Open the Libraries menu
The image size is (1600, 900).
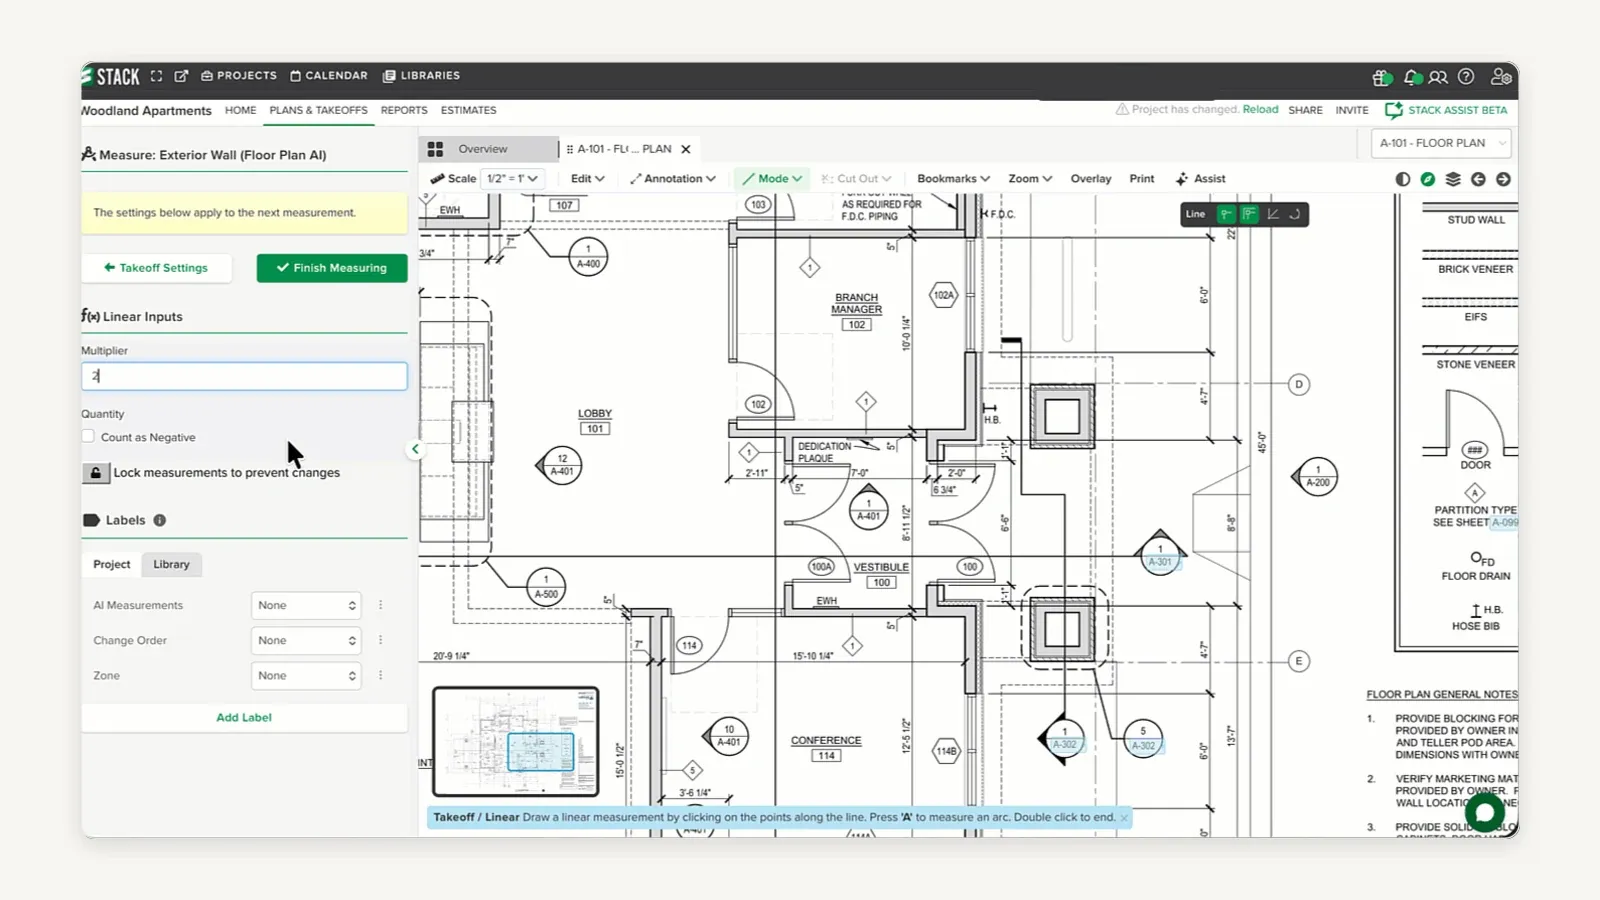point(422,76)
